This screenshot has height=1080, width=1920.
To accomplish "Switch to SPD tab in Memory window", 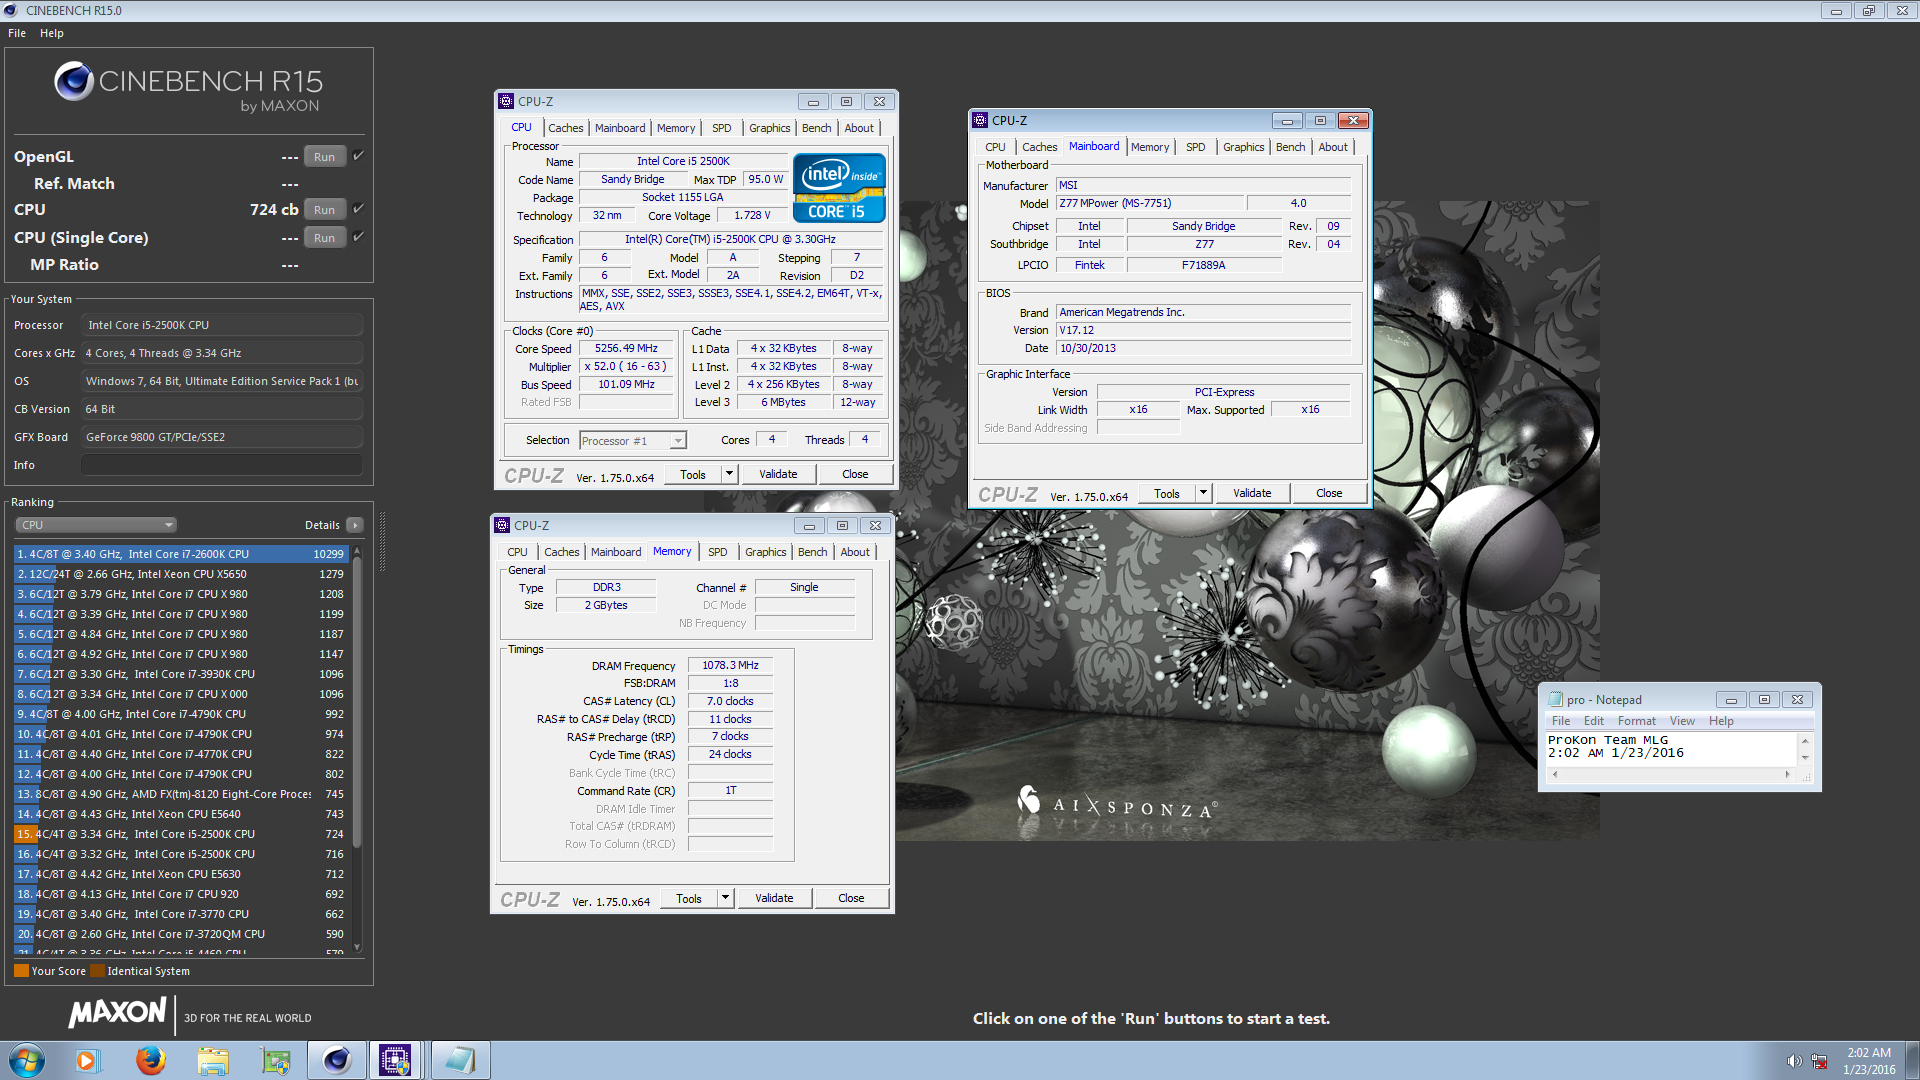I will coord(717,552).
